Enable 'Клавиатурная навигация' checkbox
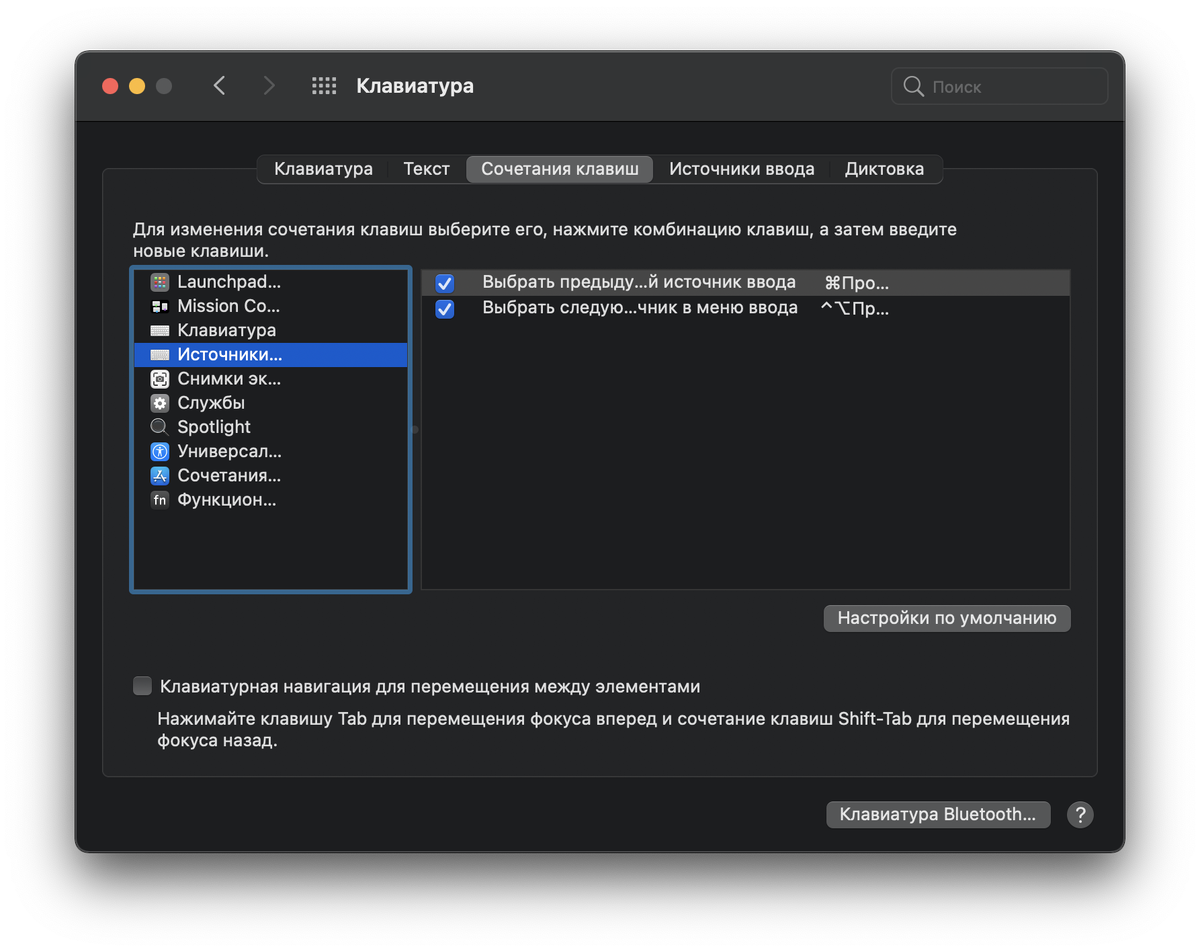The height and width of the screenshot is (952, 1200). (x=143, y=686)
